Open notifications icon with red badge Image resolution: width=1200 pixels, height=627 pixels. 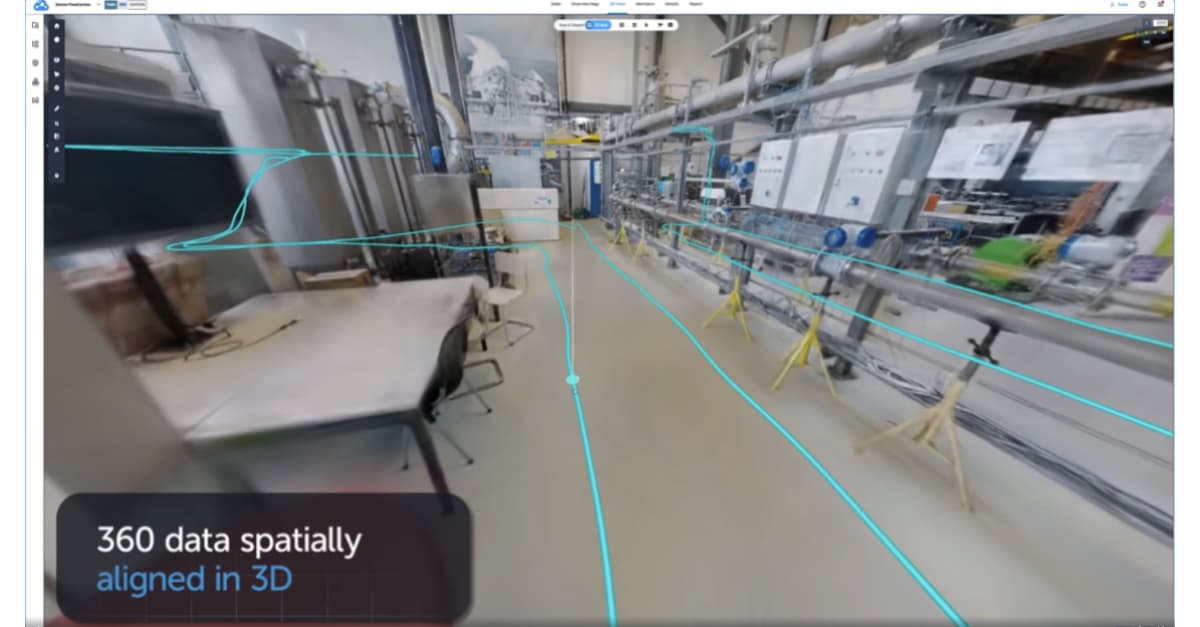point(1160,4)
